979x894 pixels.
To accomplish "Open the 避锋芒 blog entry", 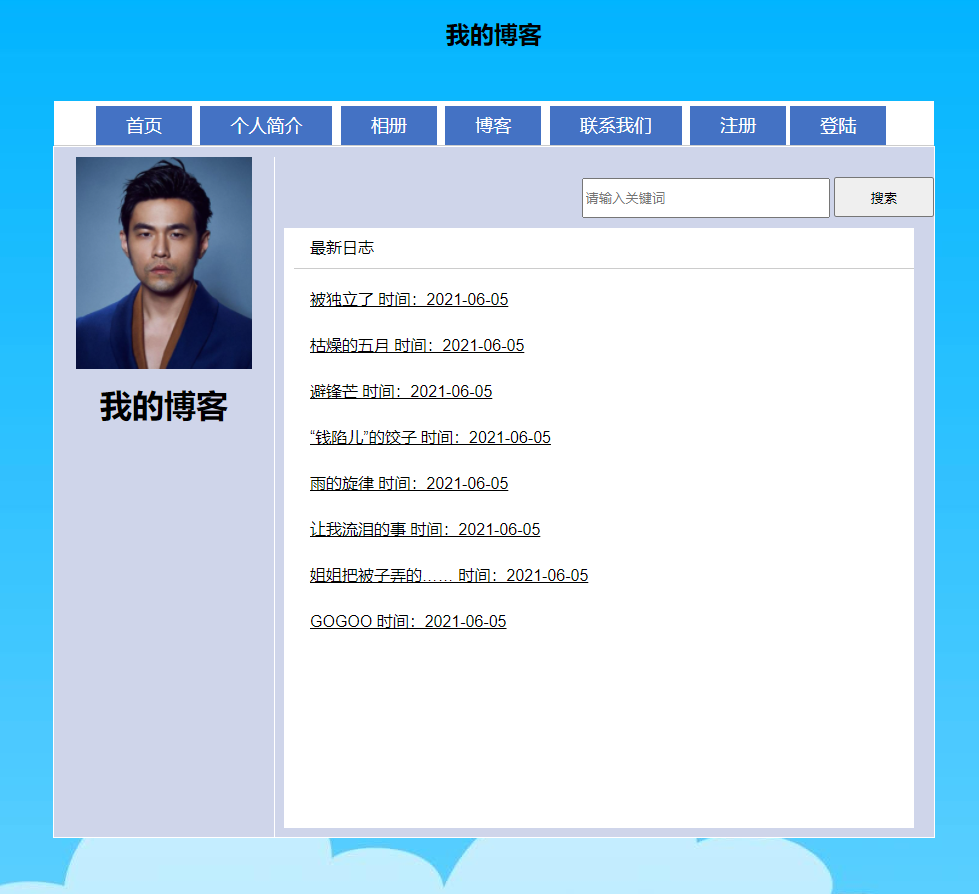I will pyautogui.click(x=401, y=391).
